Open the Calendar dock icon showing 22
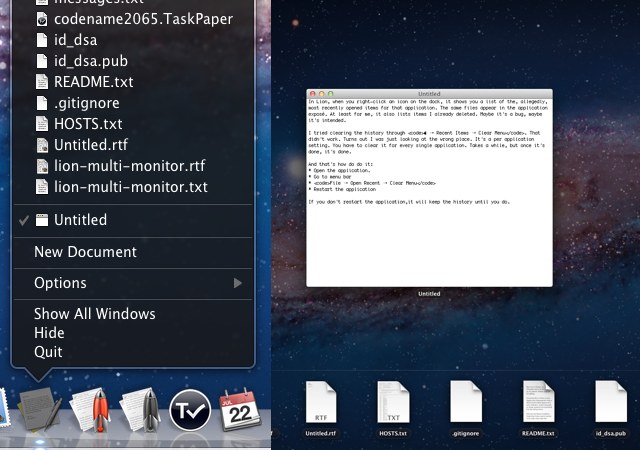This screenshot has height=450, width=640. [240, 410]
